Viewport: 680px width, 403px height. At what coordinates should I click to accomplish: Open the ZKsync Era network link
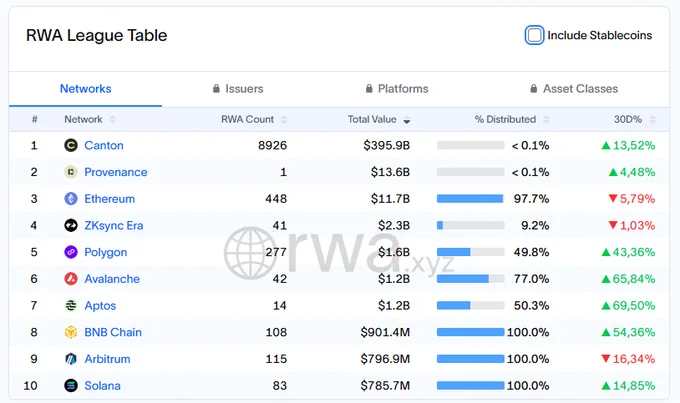(x=114, y=226)
